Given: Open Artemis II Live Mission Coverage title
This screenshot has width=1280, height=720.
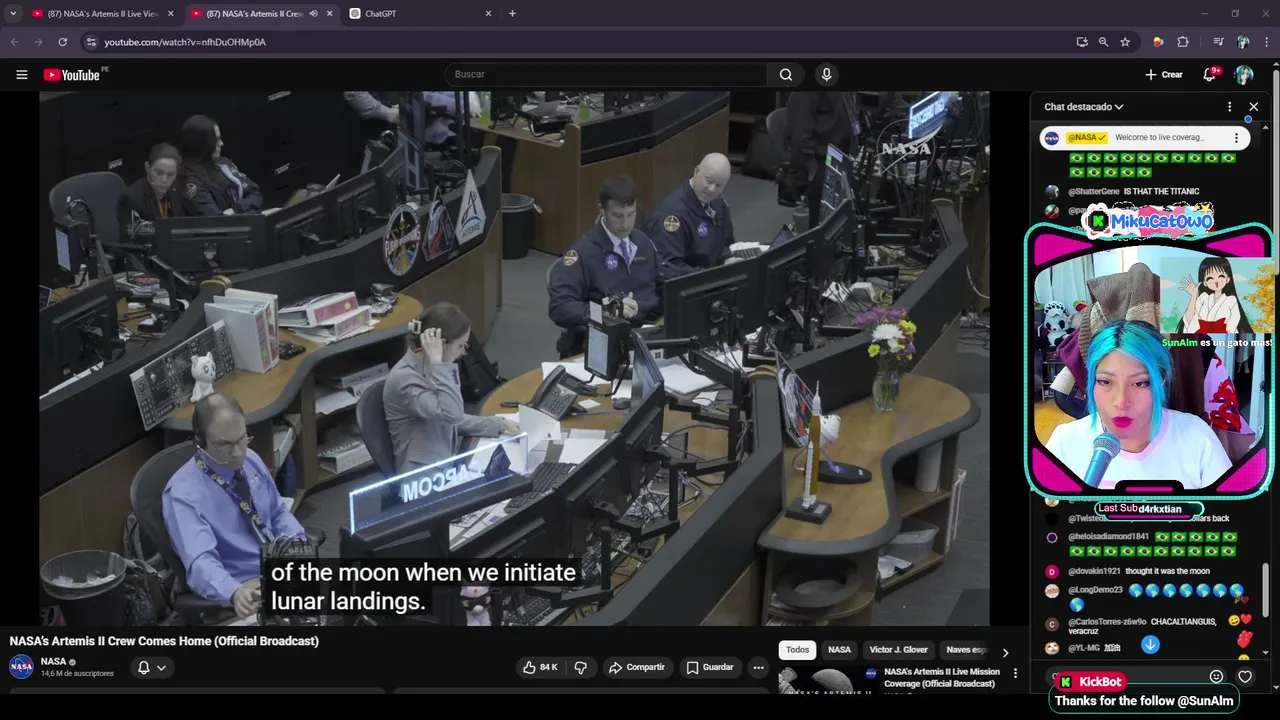Looking at the screenshot, I should pyautogui.click(x=941, y=678).
